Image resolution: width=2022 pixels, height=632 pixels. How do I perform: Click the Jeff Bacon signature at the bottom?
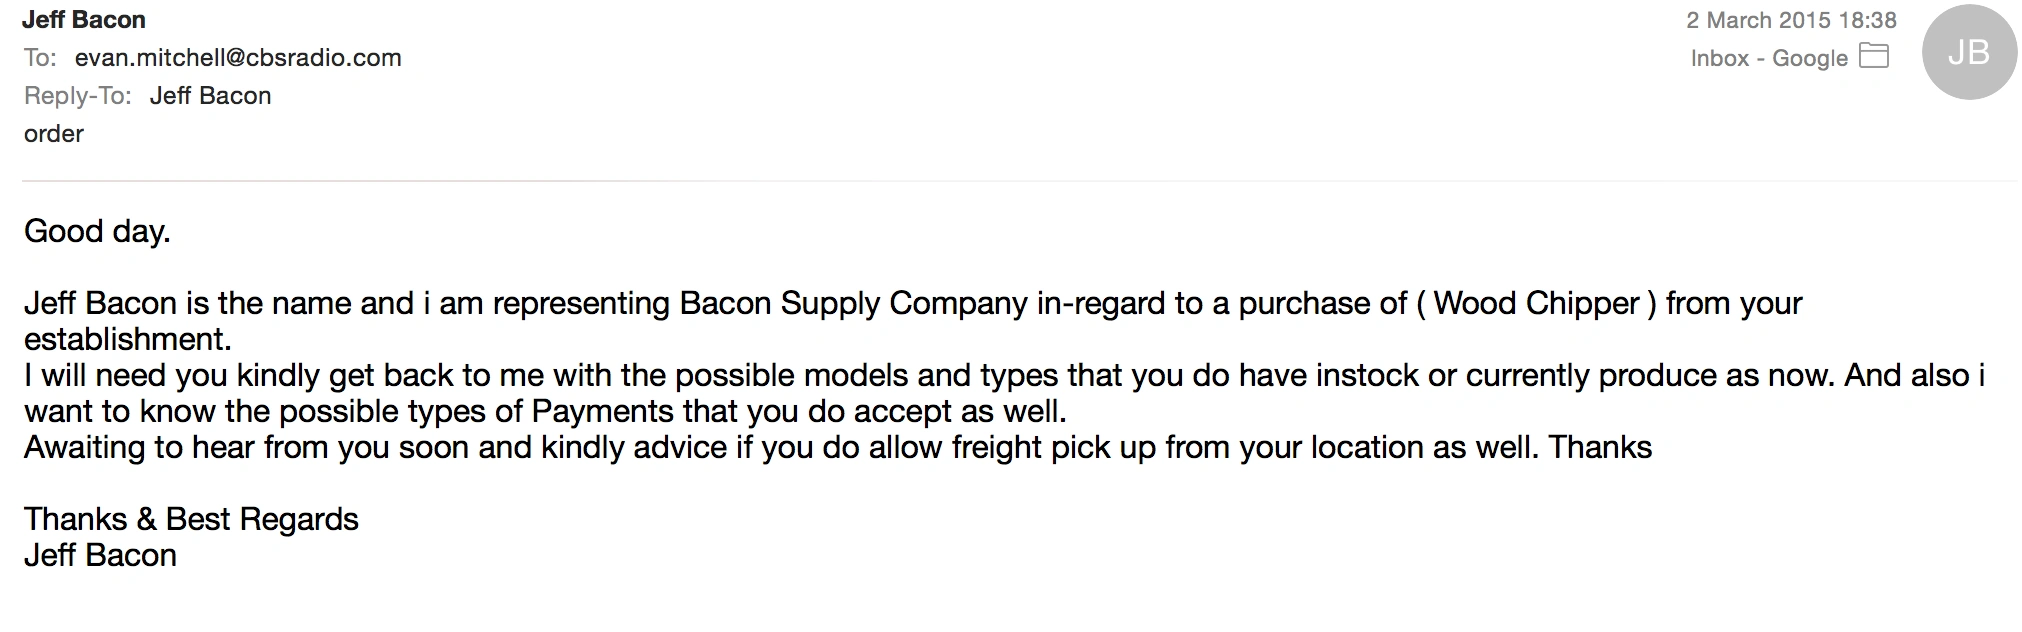(x=100, y=555)
